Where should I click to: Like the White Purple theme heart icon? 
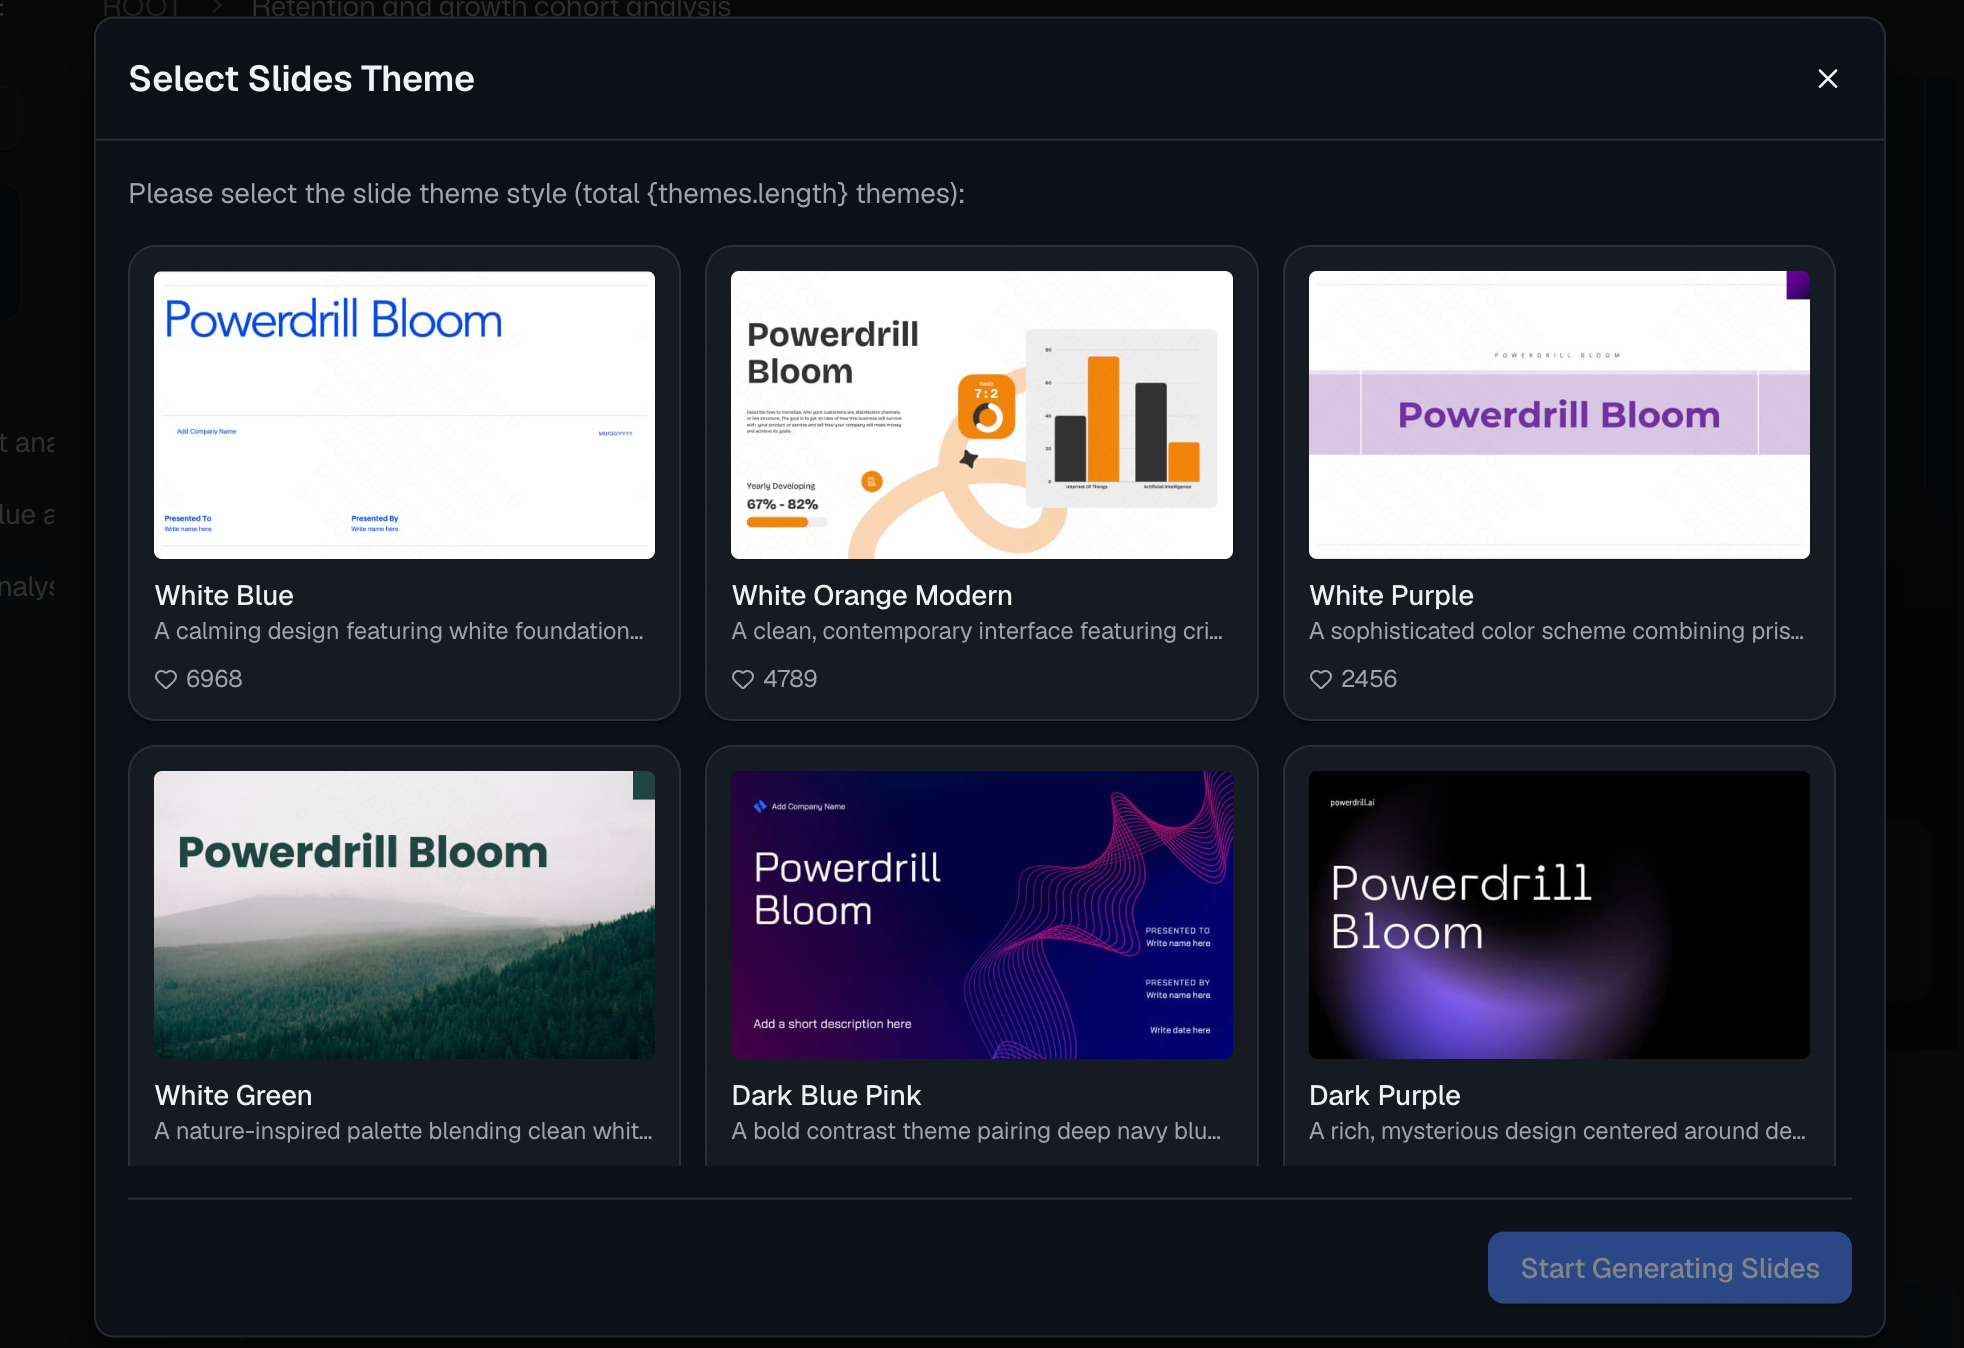tap(1321, 679)
